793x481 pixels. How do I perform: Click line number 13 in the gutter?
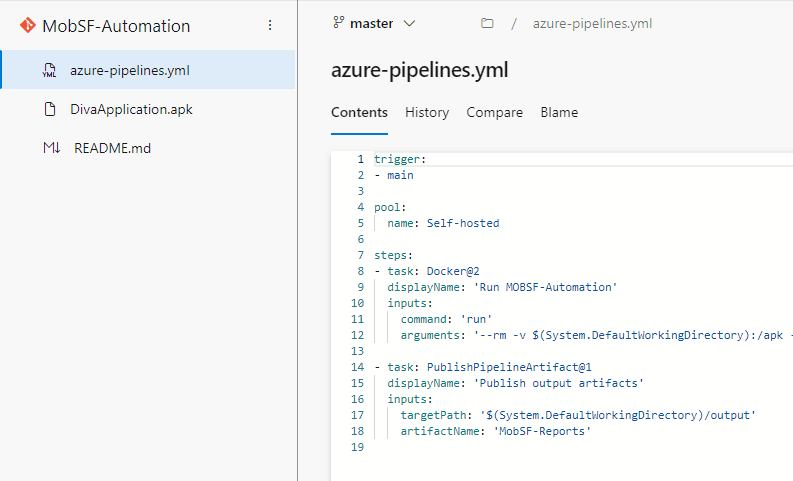pos(357,351)
